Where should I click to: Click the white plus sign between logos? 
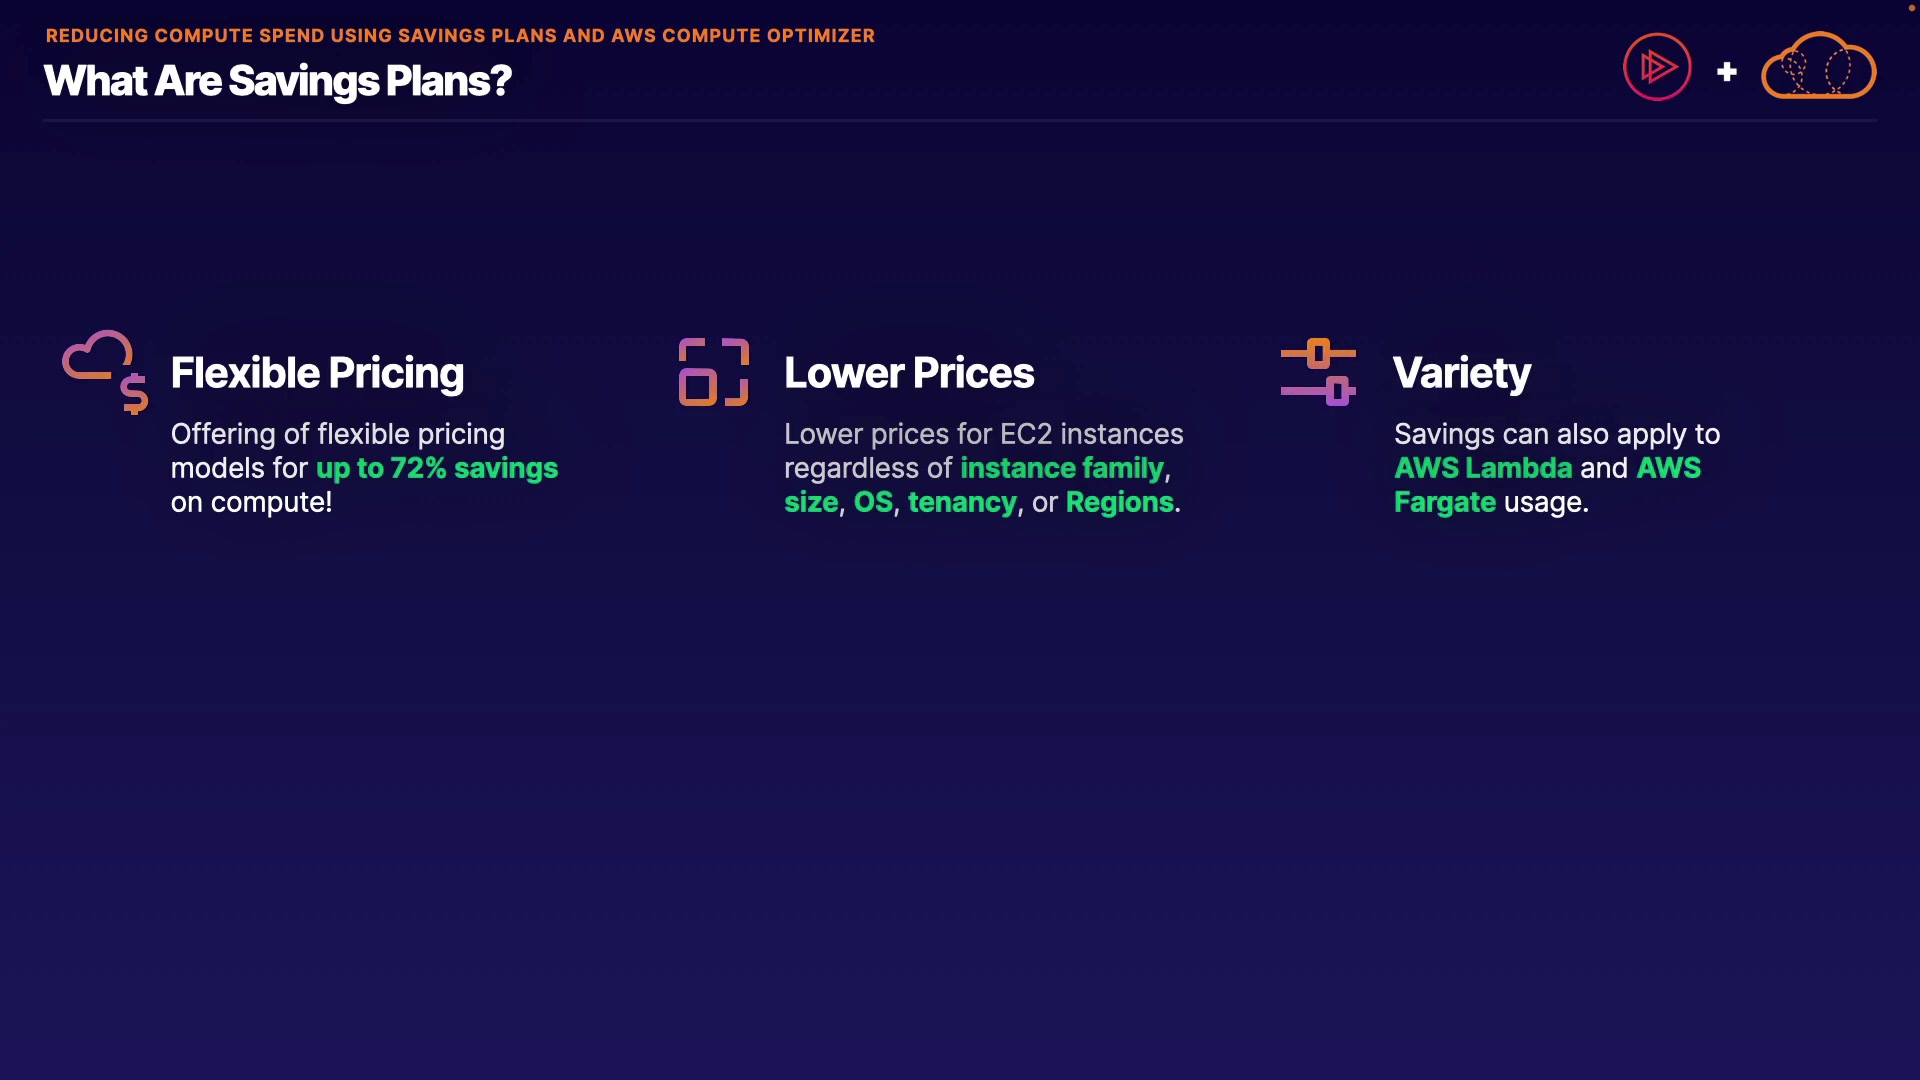(1727, 72)
